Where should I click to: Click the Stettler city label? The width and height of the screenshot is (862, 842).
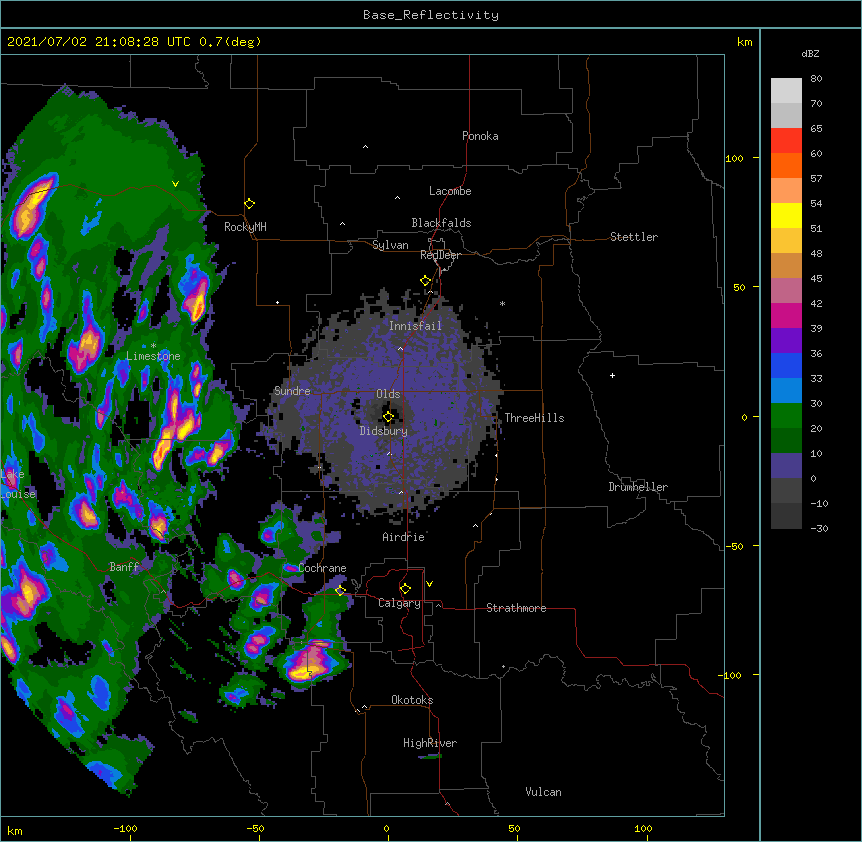pyautogui.click(x=634, y=237)
